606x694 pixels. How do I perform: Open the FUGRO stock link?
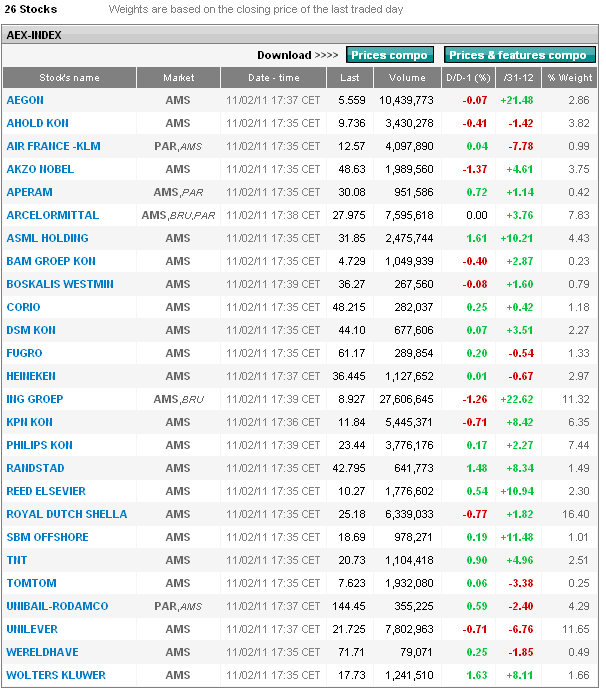click(x=24, y=354)
